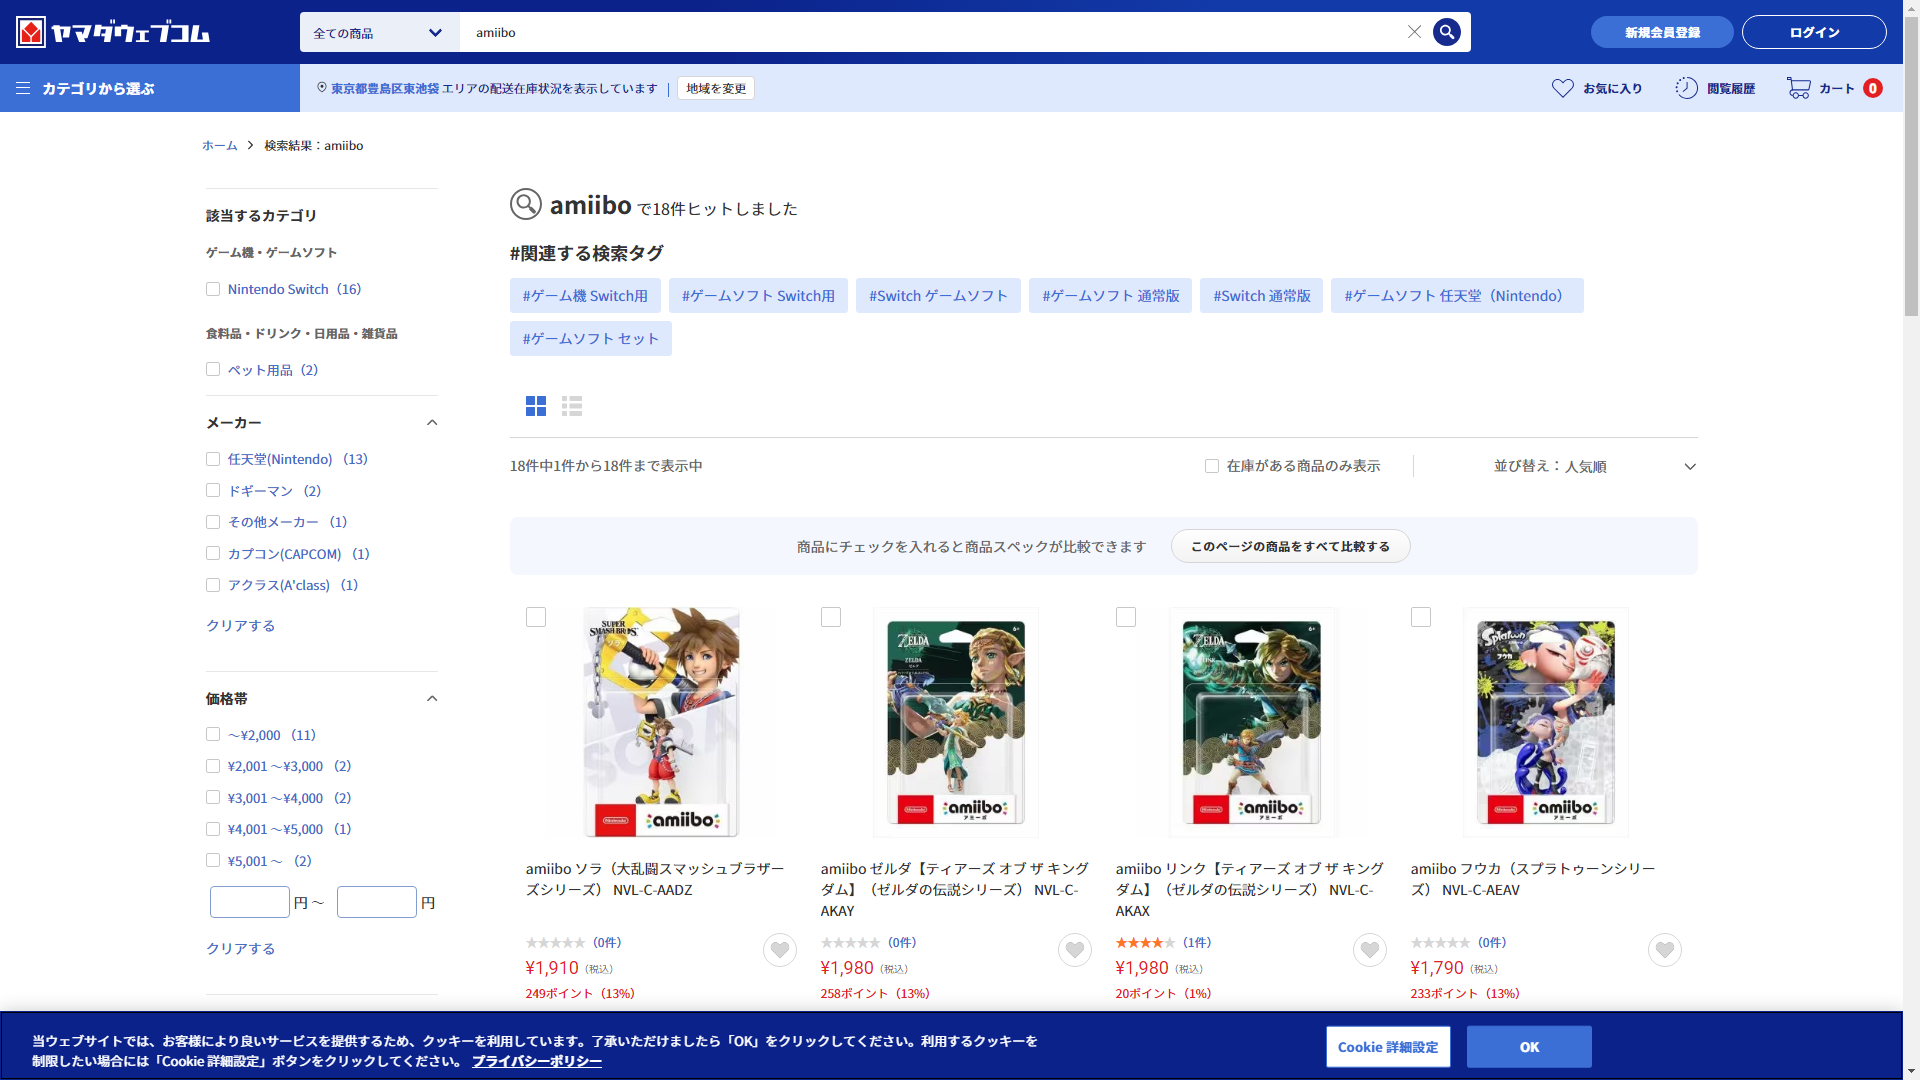The height and width of the screenshot is (1080, 1920).
Task: Open browsing history clock icon
Action: click(x=1686, y=88)
